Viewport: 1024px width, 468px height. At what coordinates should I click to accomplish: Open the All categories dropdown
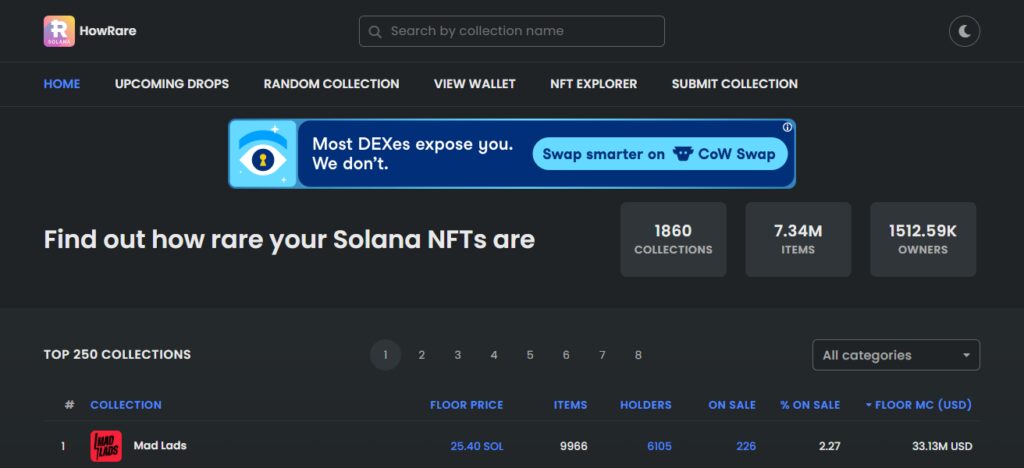click(x=896, y=355)
